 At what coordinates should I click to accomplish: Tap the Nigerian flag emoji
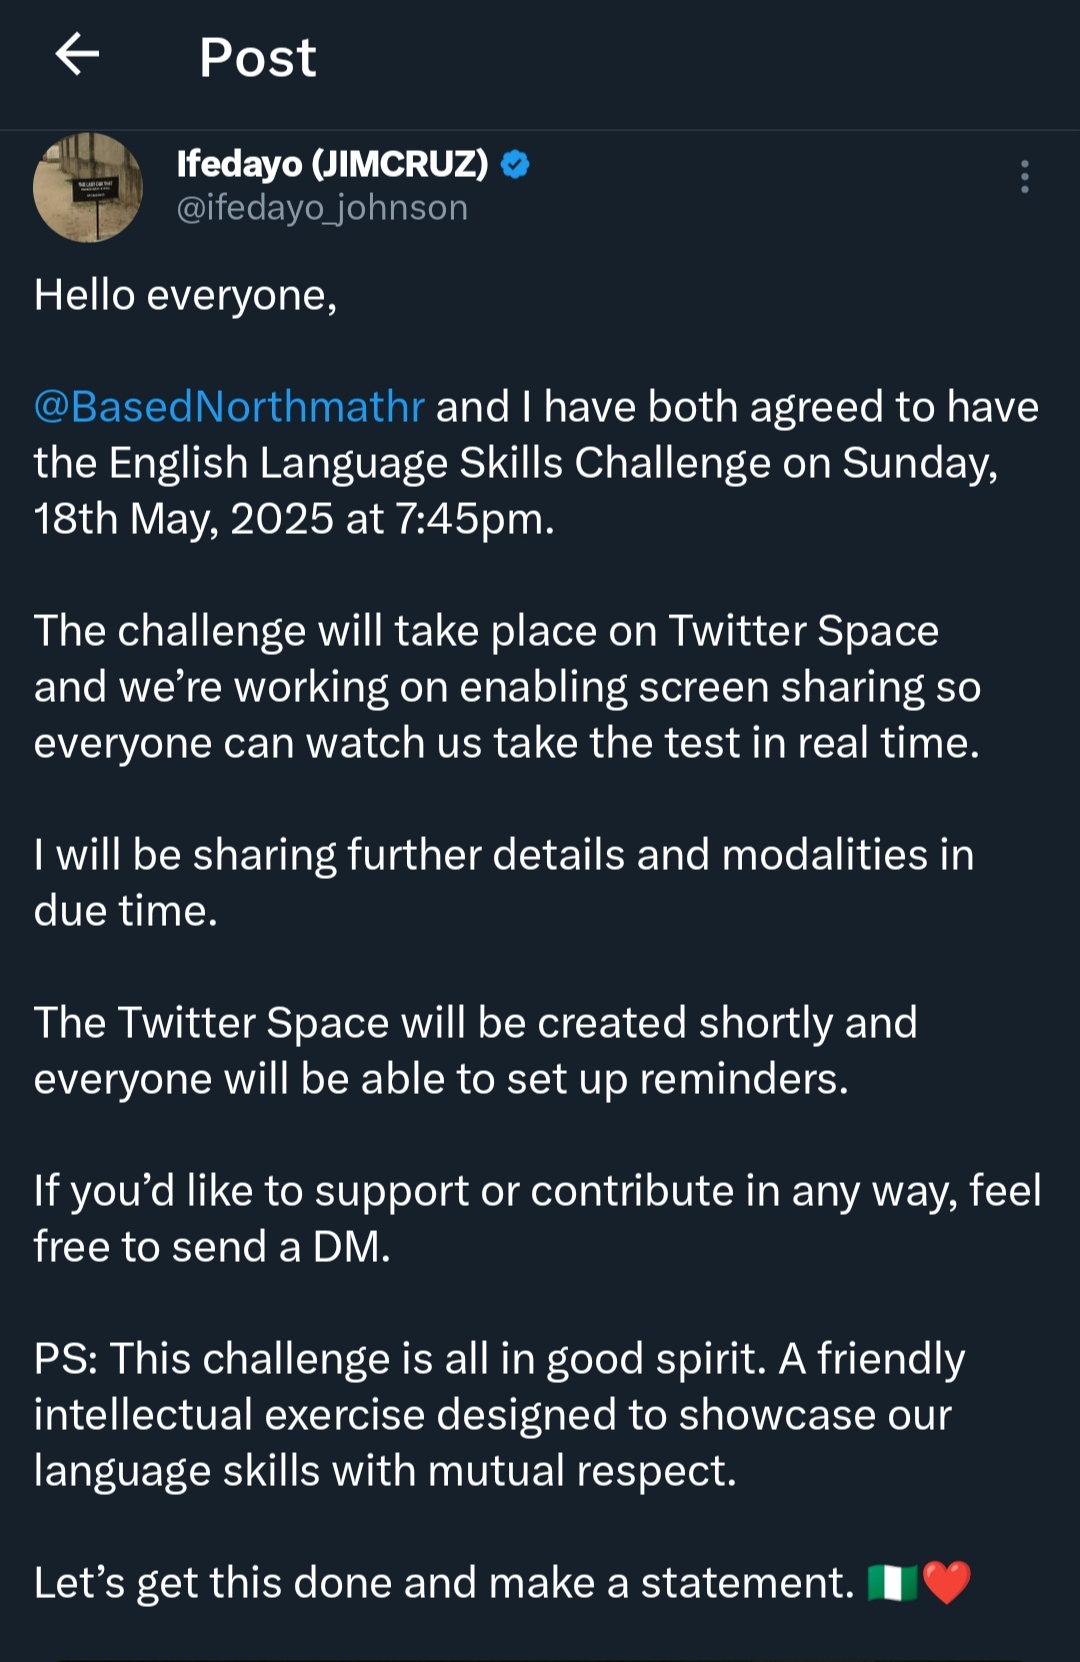(x=892, y=1582)
